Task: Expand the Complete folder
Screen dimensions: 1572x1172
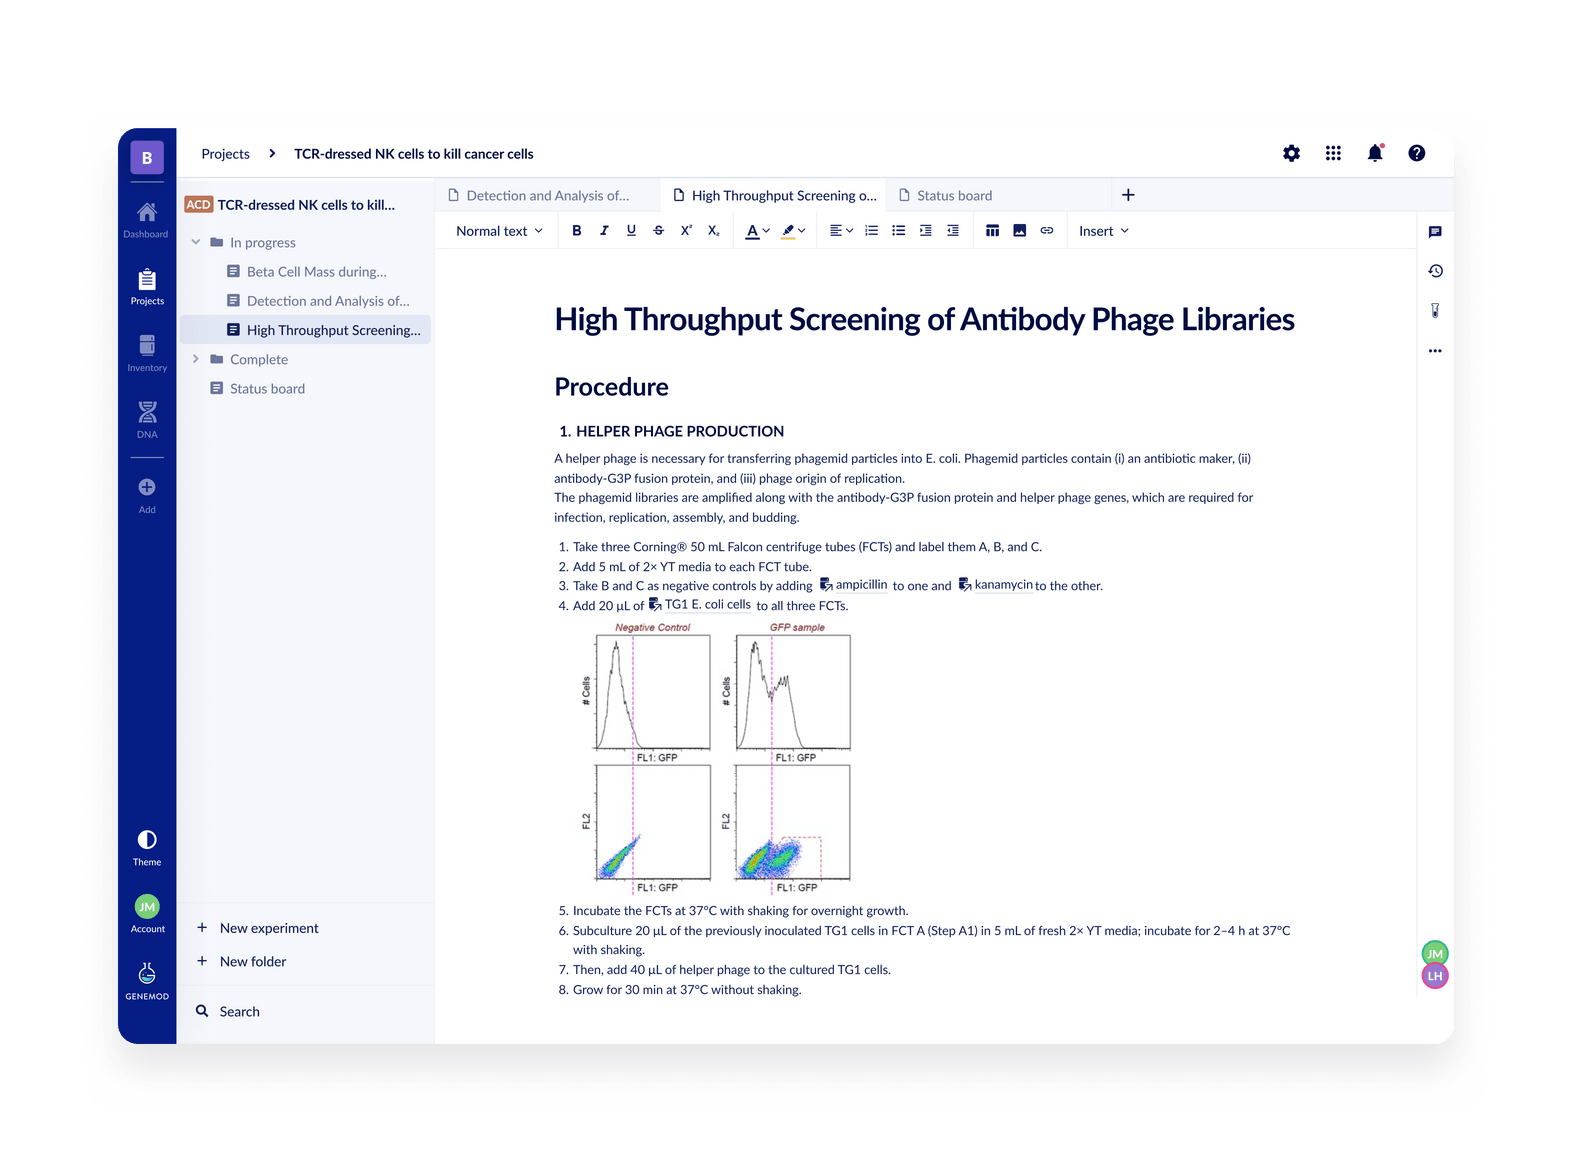Action: pos(196,359)
